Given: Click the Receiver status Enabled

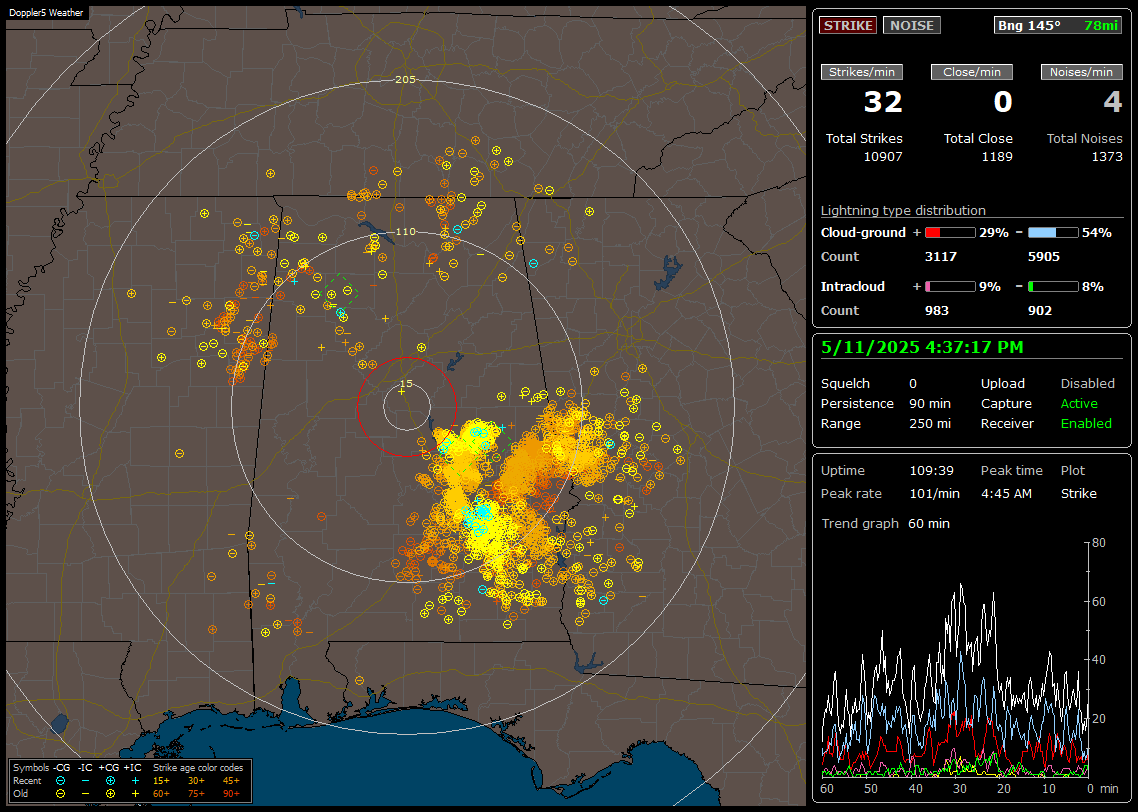Looking at the screenshot, I should [1086, 424].
